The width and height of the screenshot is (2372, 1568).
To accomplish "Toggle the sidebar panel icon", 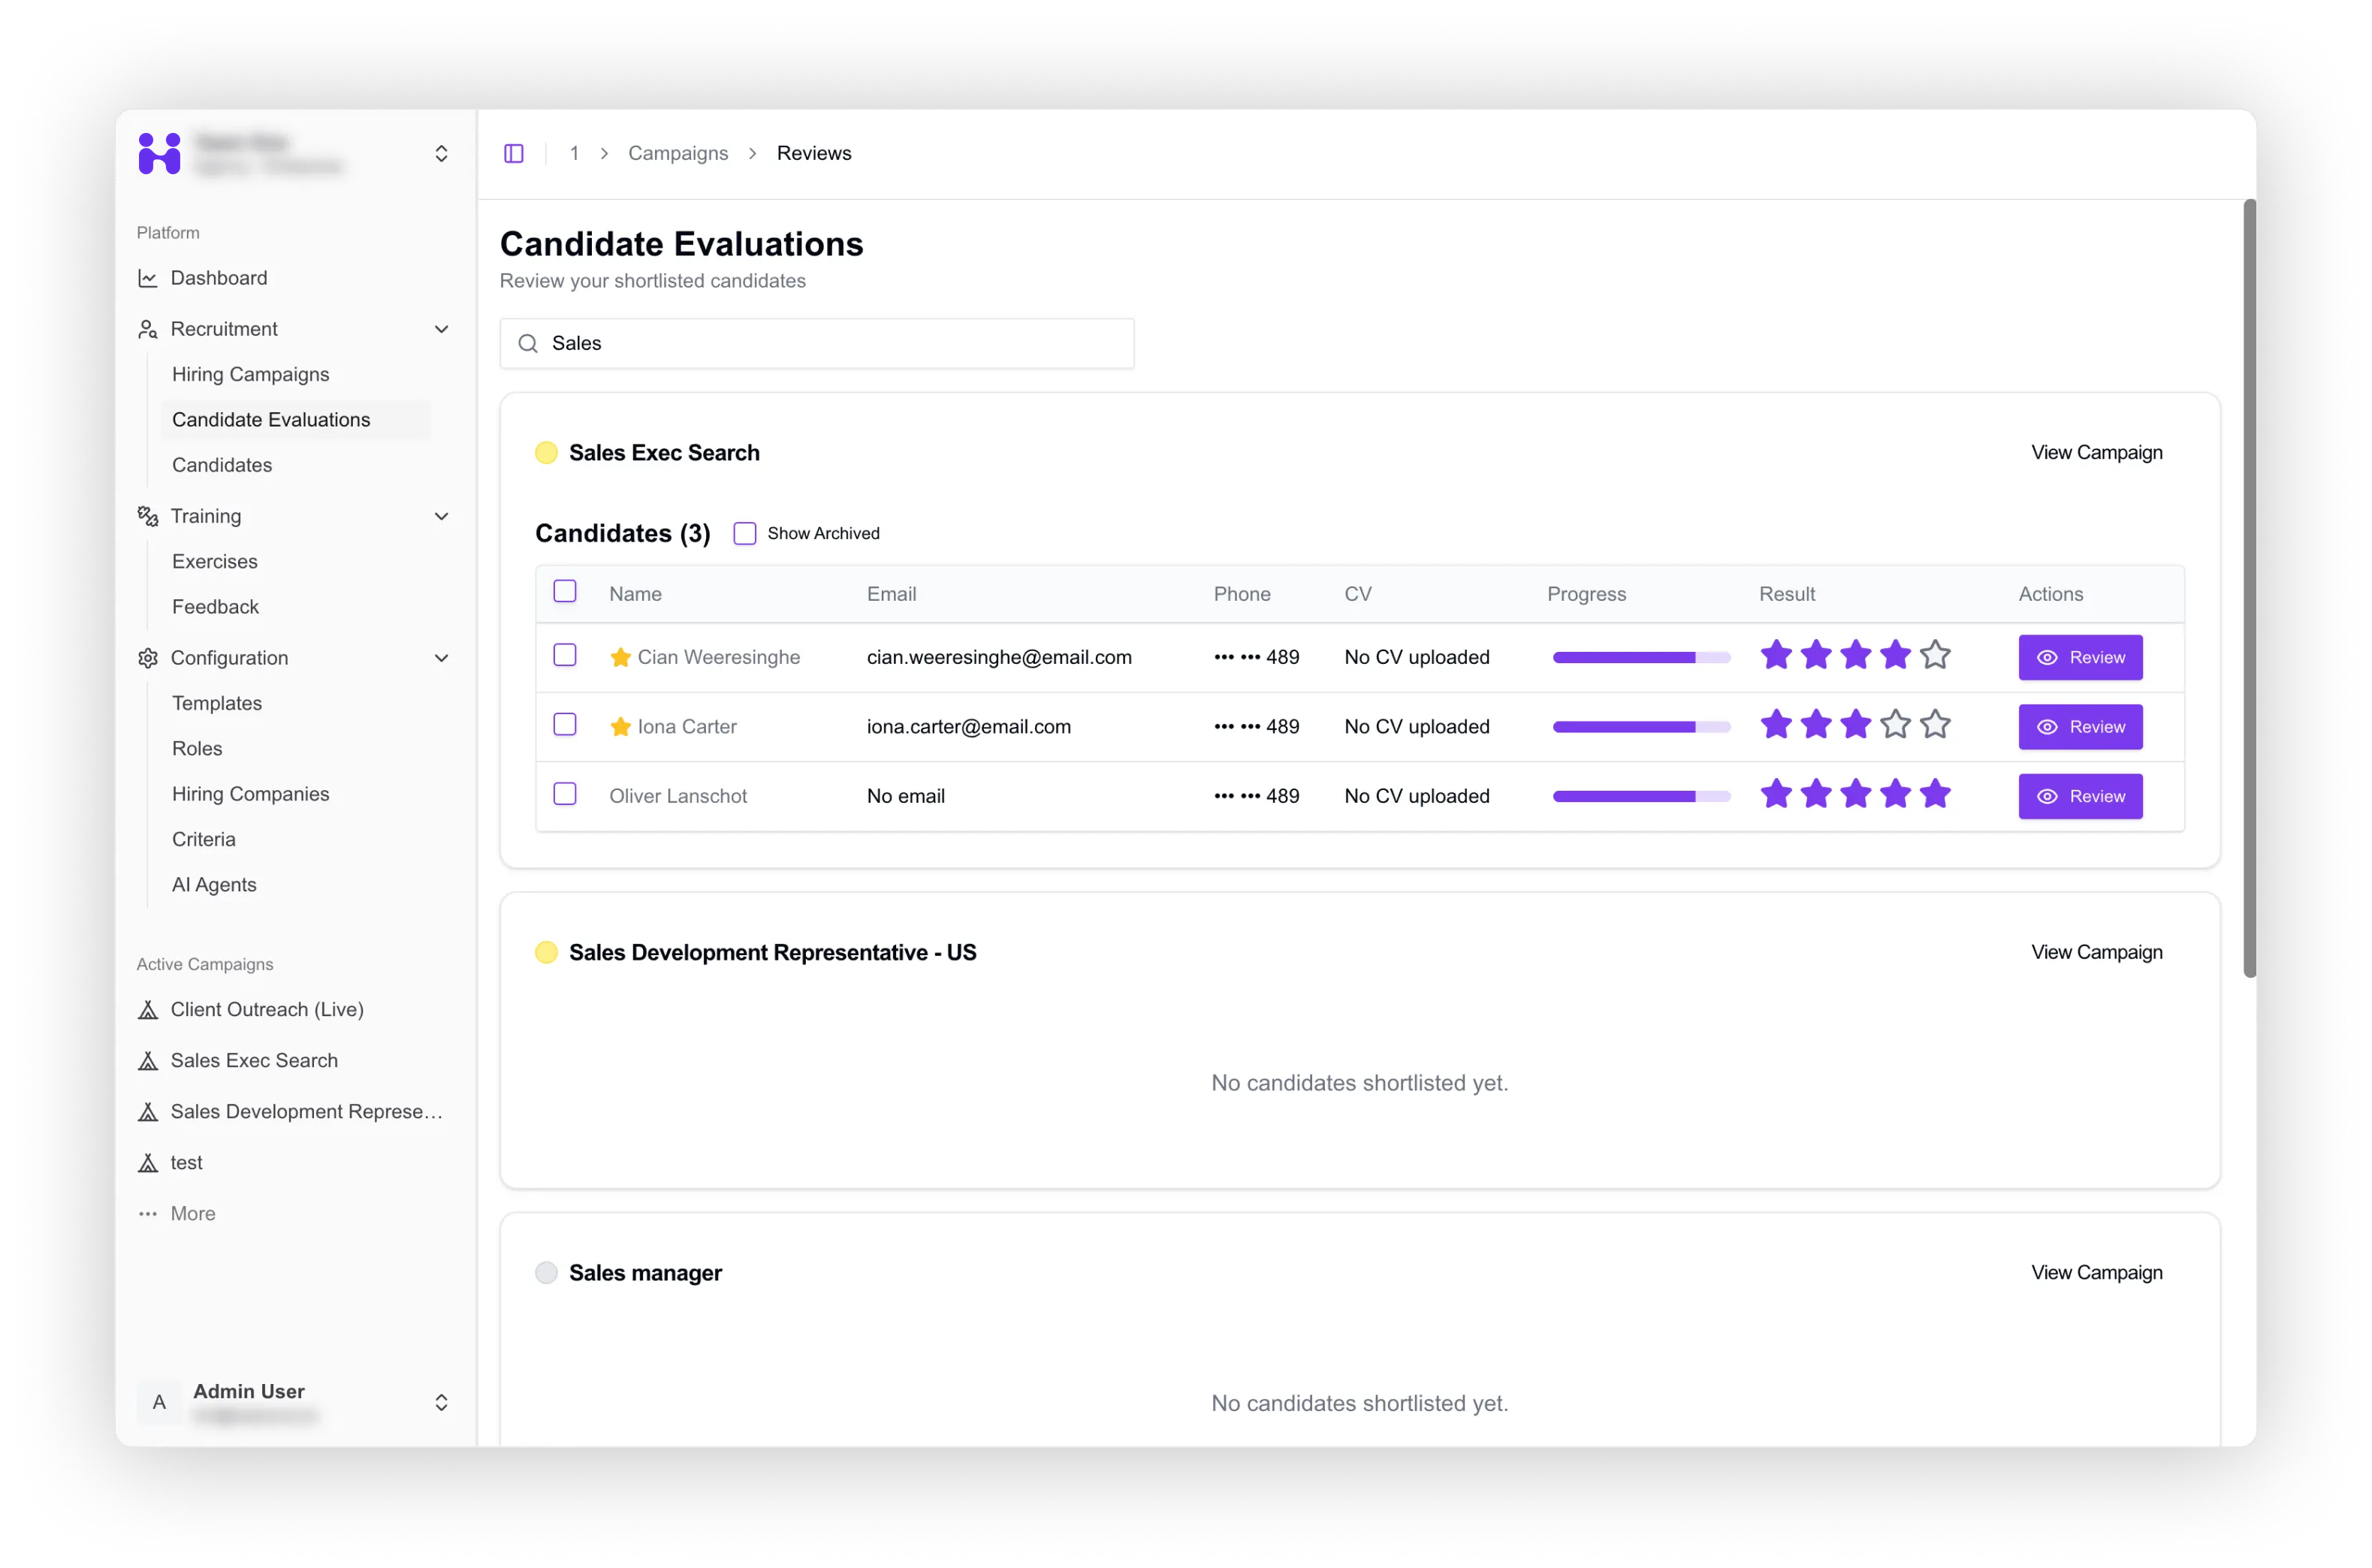I will 514,153.
